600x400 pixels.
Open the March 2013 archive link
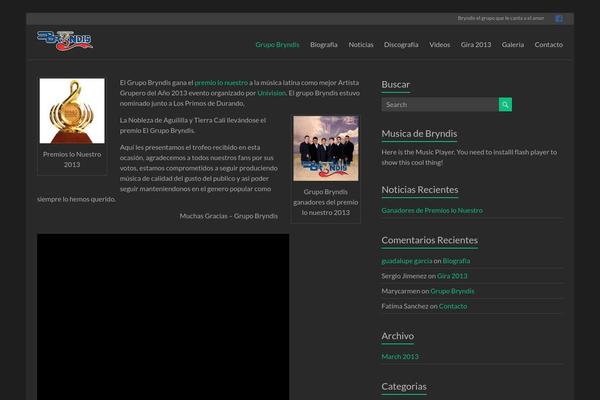click(x=400, y=357)
